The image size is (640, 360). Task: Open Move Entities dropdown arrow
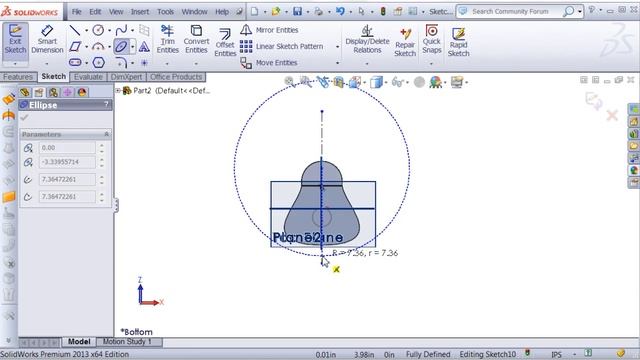pyautogui.click(x=338, y=63)
